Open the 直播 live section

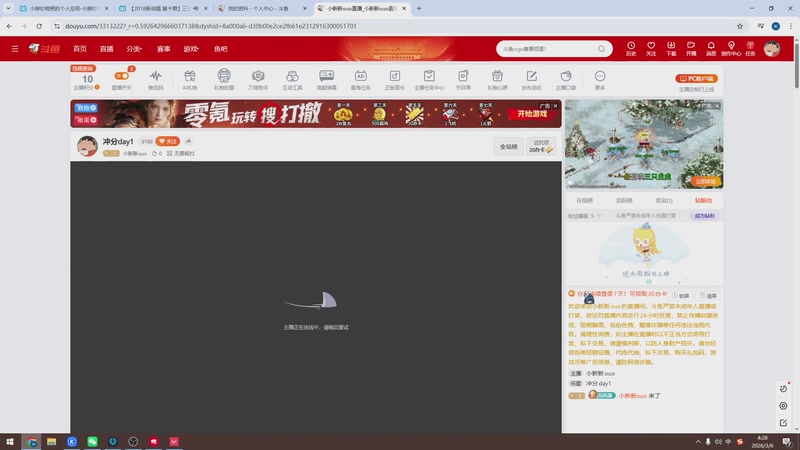pos(107,49)
